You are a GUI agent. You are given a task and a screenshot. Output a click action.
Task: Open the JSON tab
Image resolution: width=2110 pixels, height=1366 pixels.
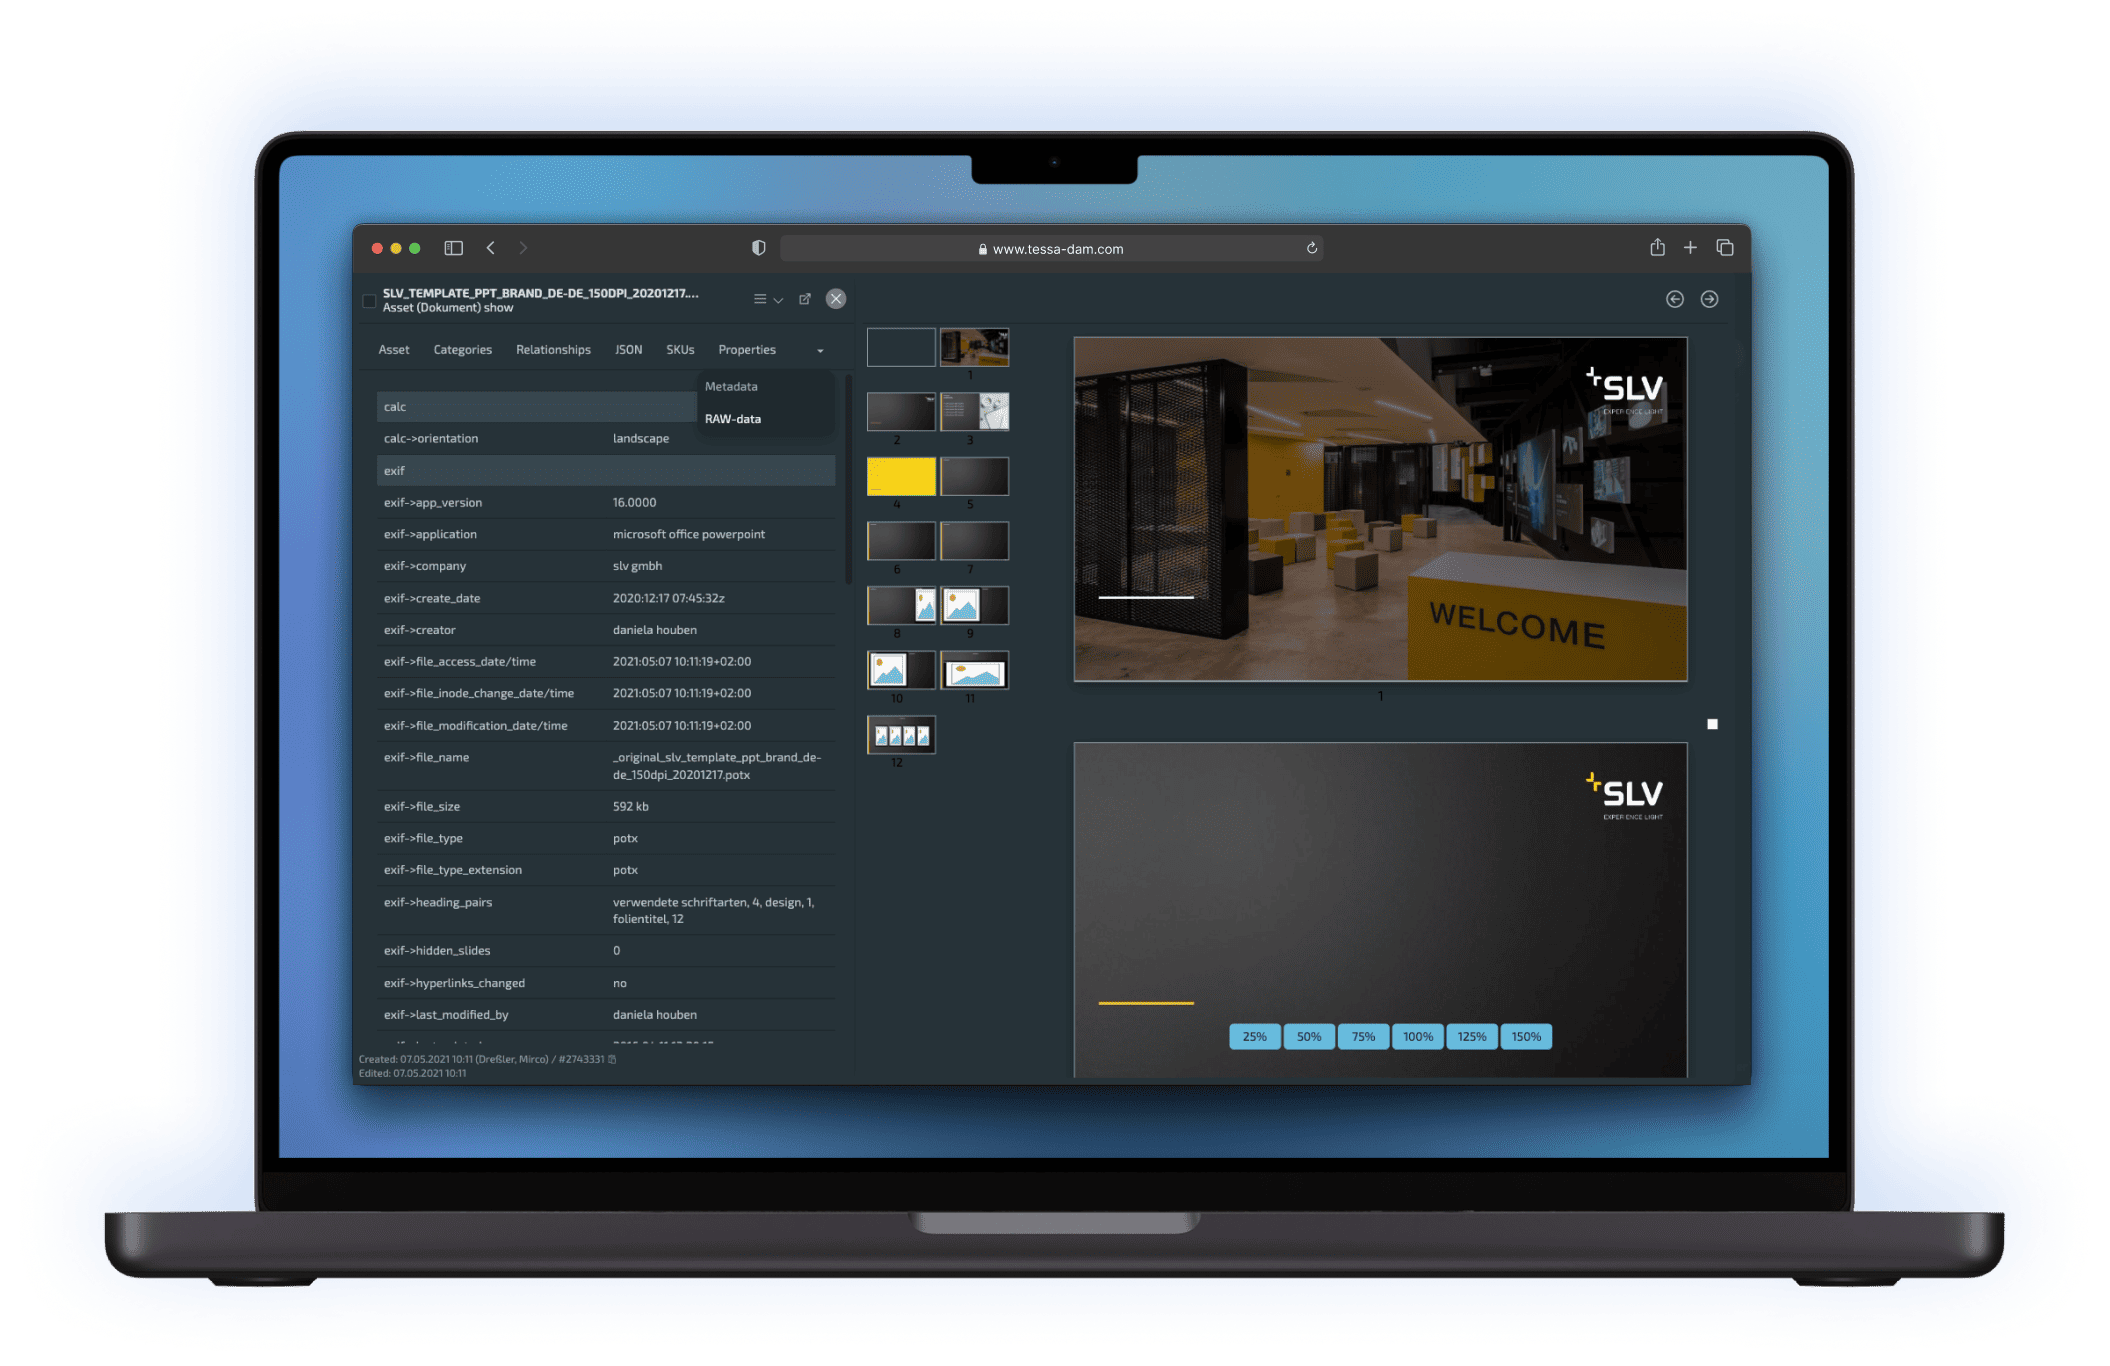pos(629,350)
